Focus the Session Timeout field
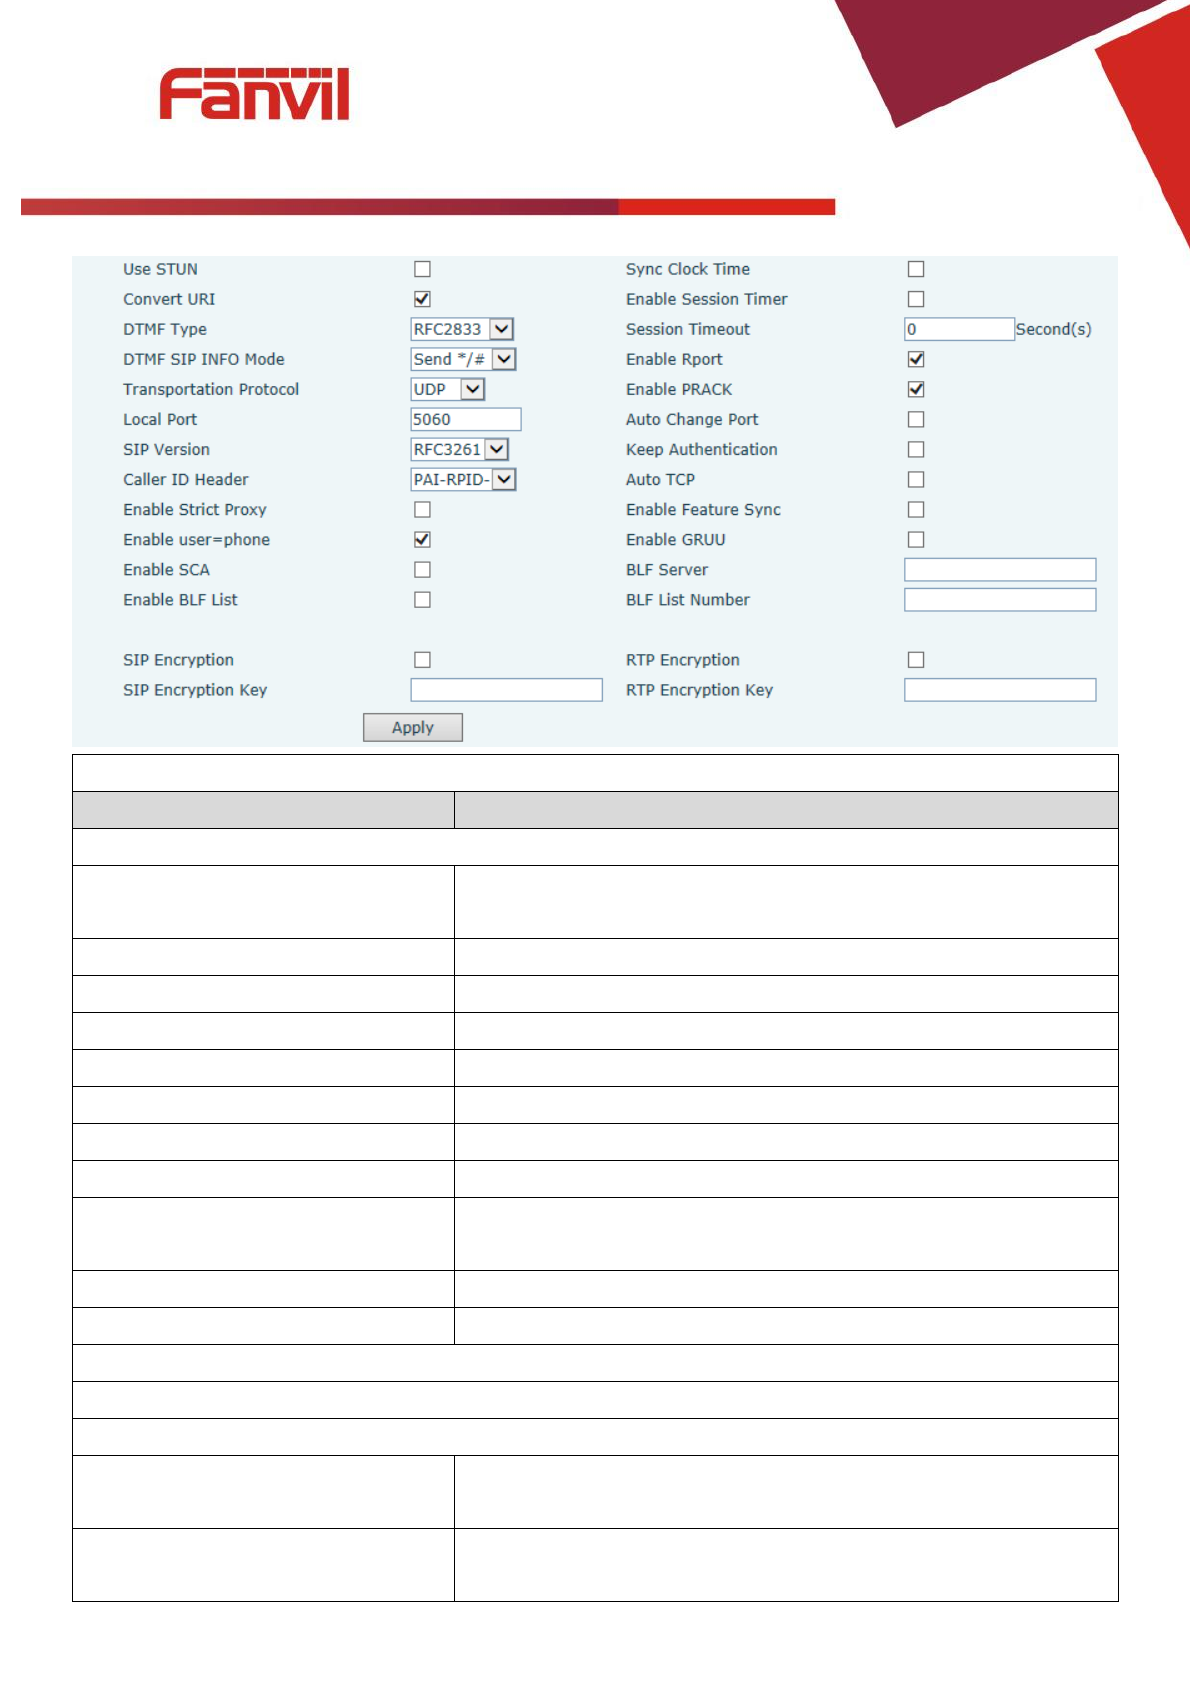 click(x=959, y=329)
